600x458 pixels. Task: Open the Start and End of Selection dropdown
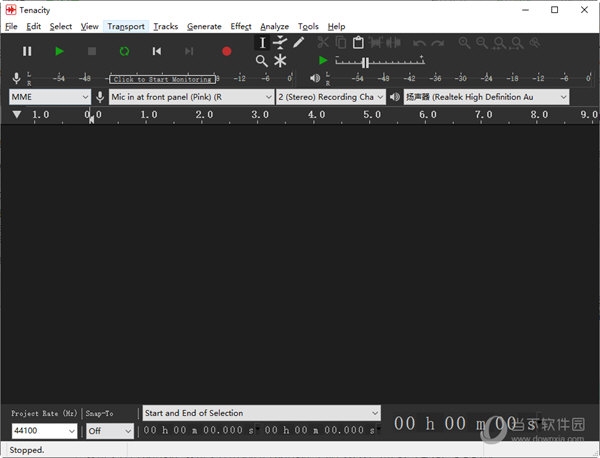pos(261,413)
